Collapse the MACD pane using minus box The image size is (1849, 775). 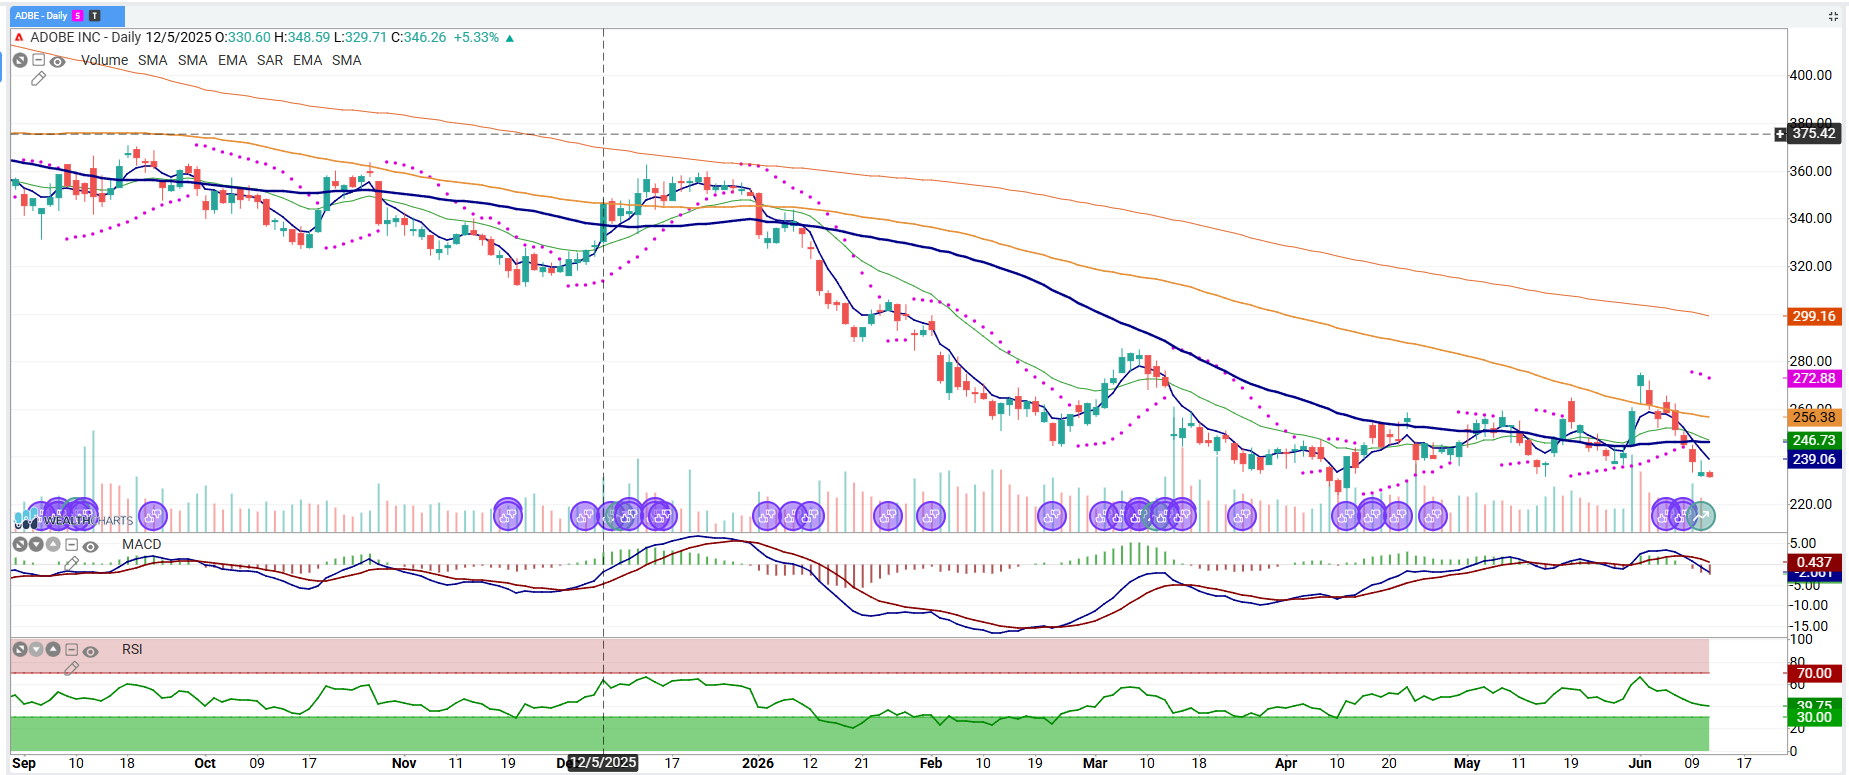[71, 544]
